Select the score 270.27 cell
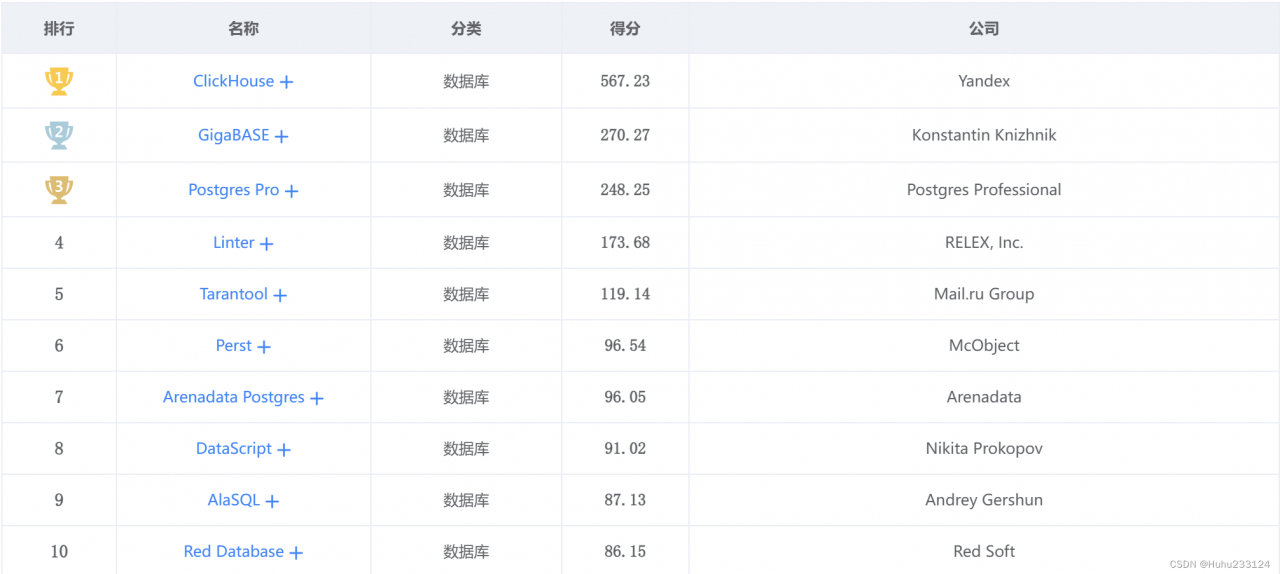This screenshot has width=1280, height=574. 625,135
